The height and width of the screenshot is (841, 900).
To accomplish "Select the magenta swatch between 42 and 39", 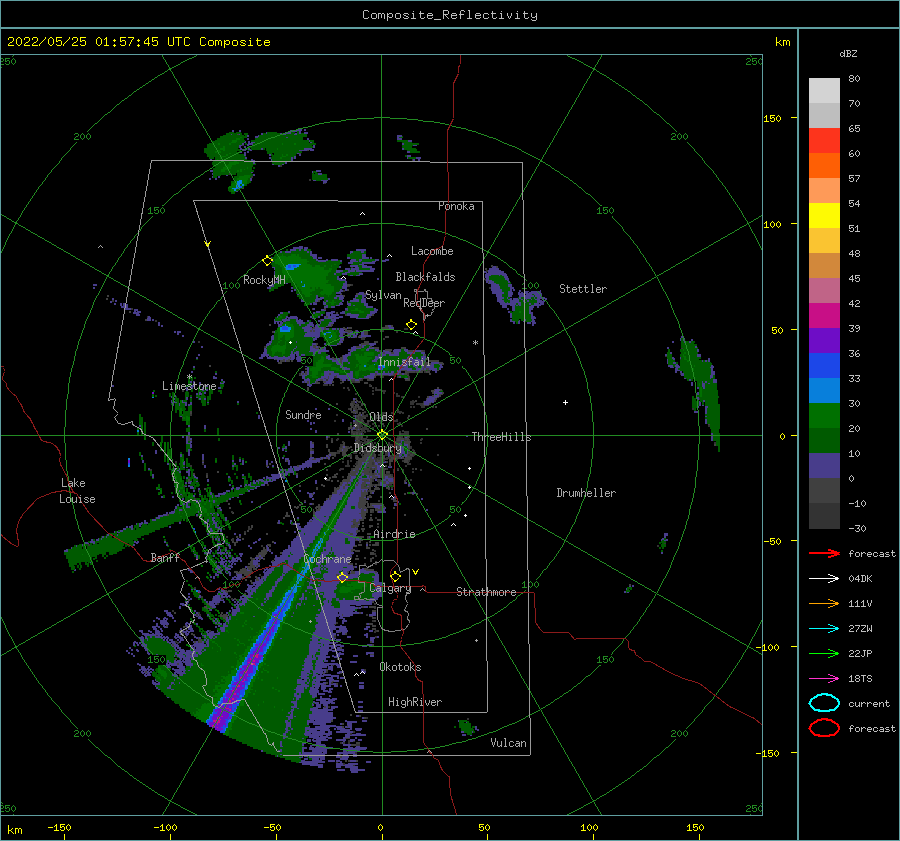I will tap(824, 316).
